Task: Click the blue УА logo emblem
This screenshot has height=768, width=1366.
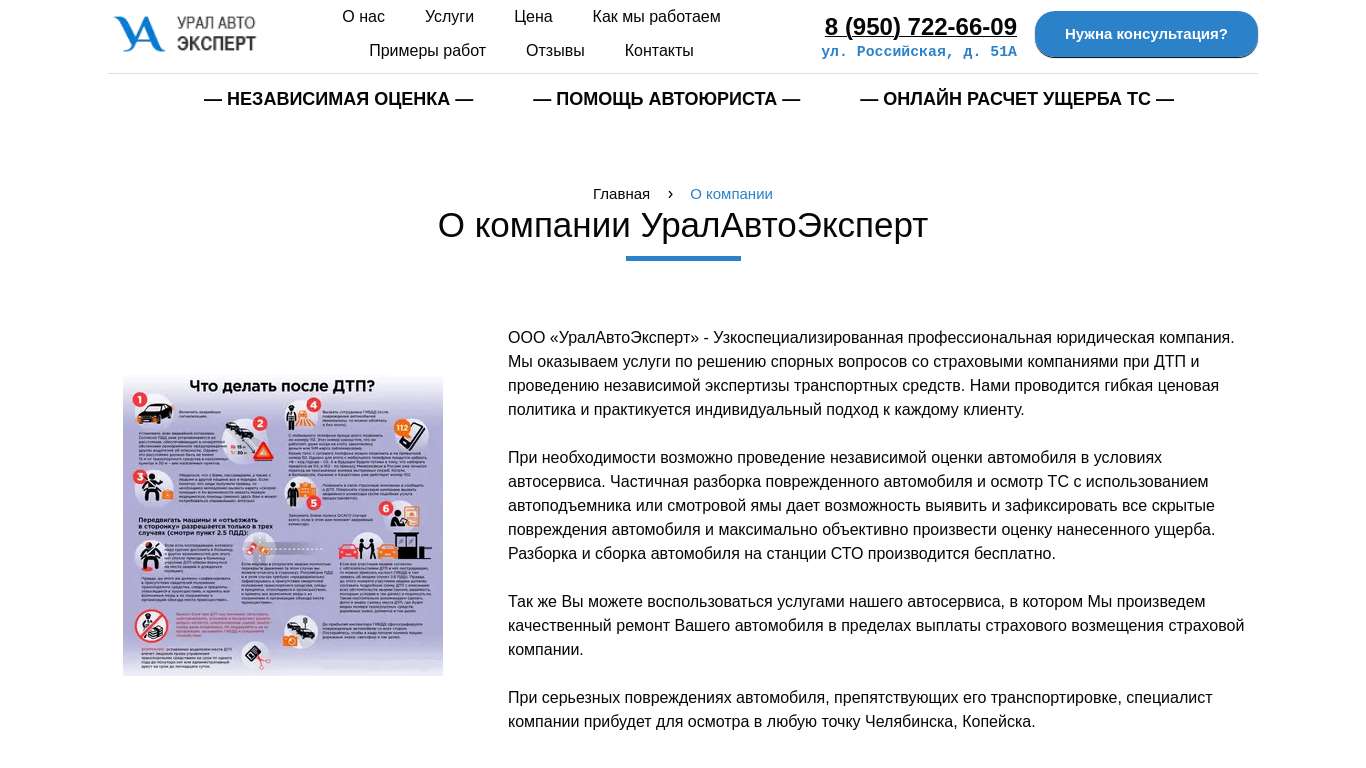Action: [139, 34]
